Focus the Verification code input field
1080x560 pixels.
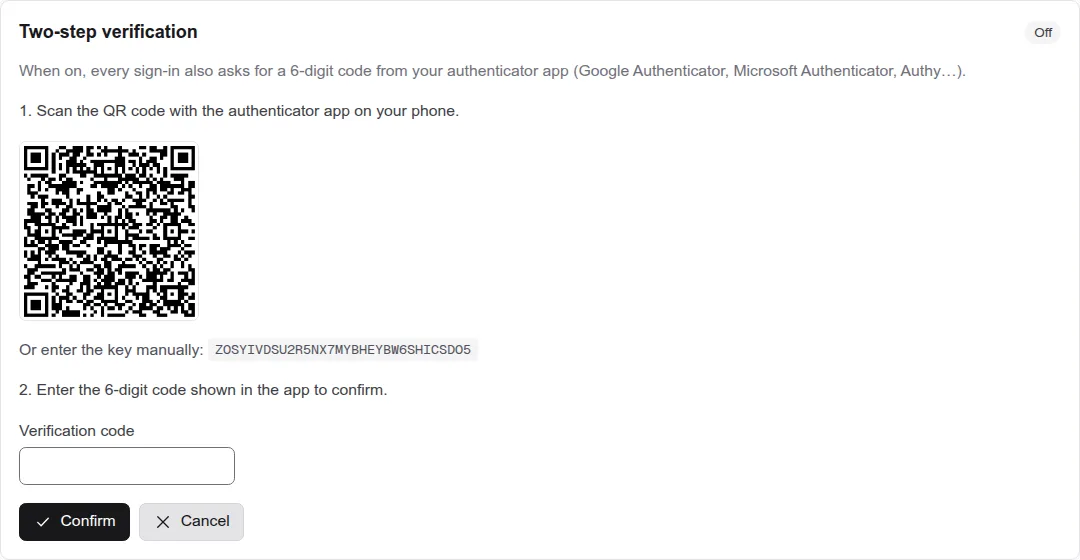tap(127, 466)
